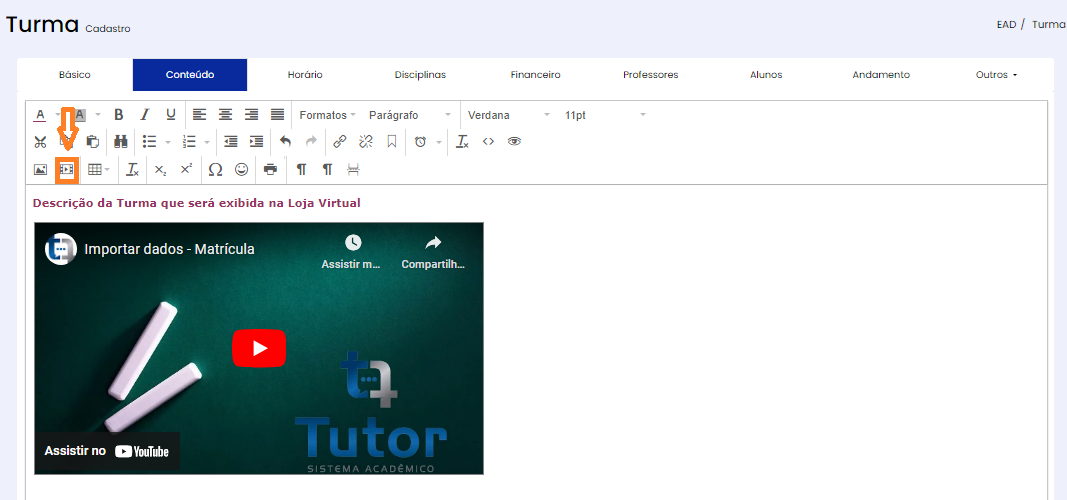Align text to the right

pyautogui.click(x=252, y=115)
